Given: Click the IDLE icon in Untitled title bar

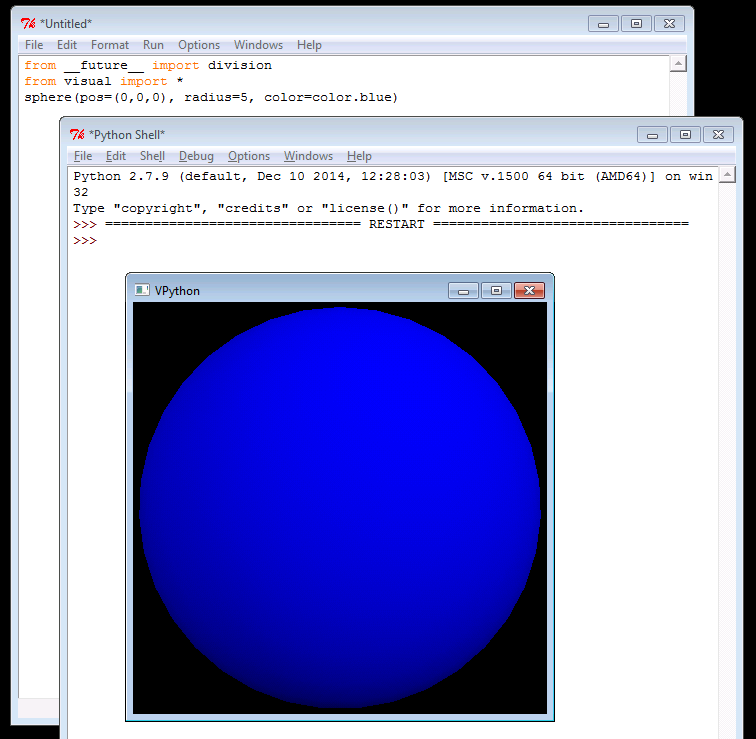Looking at the screenshot, I should 28,23.
